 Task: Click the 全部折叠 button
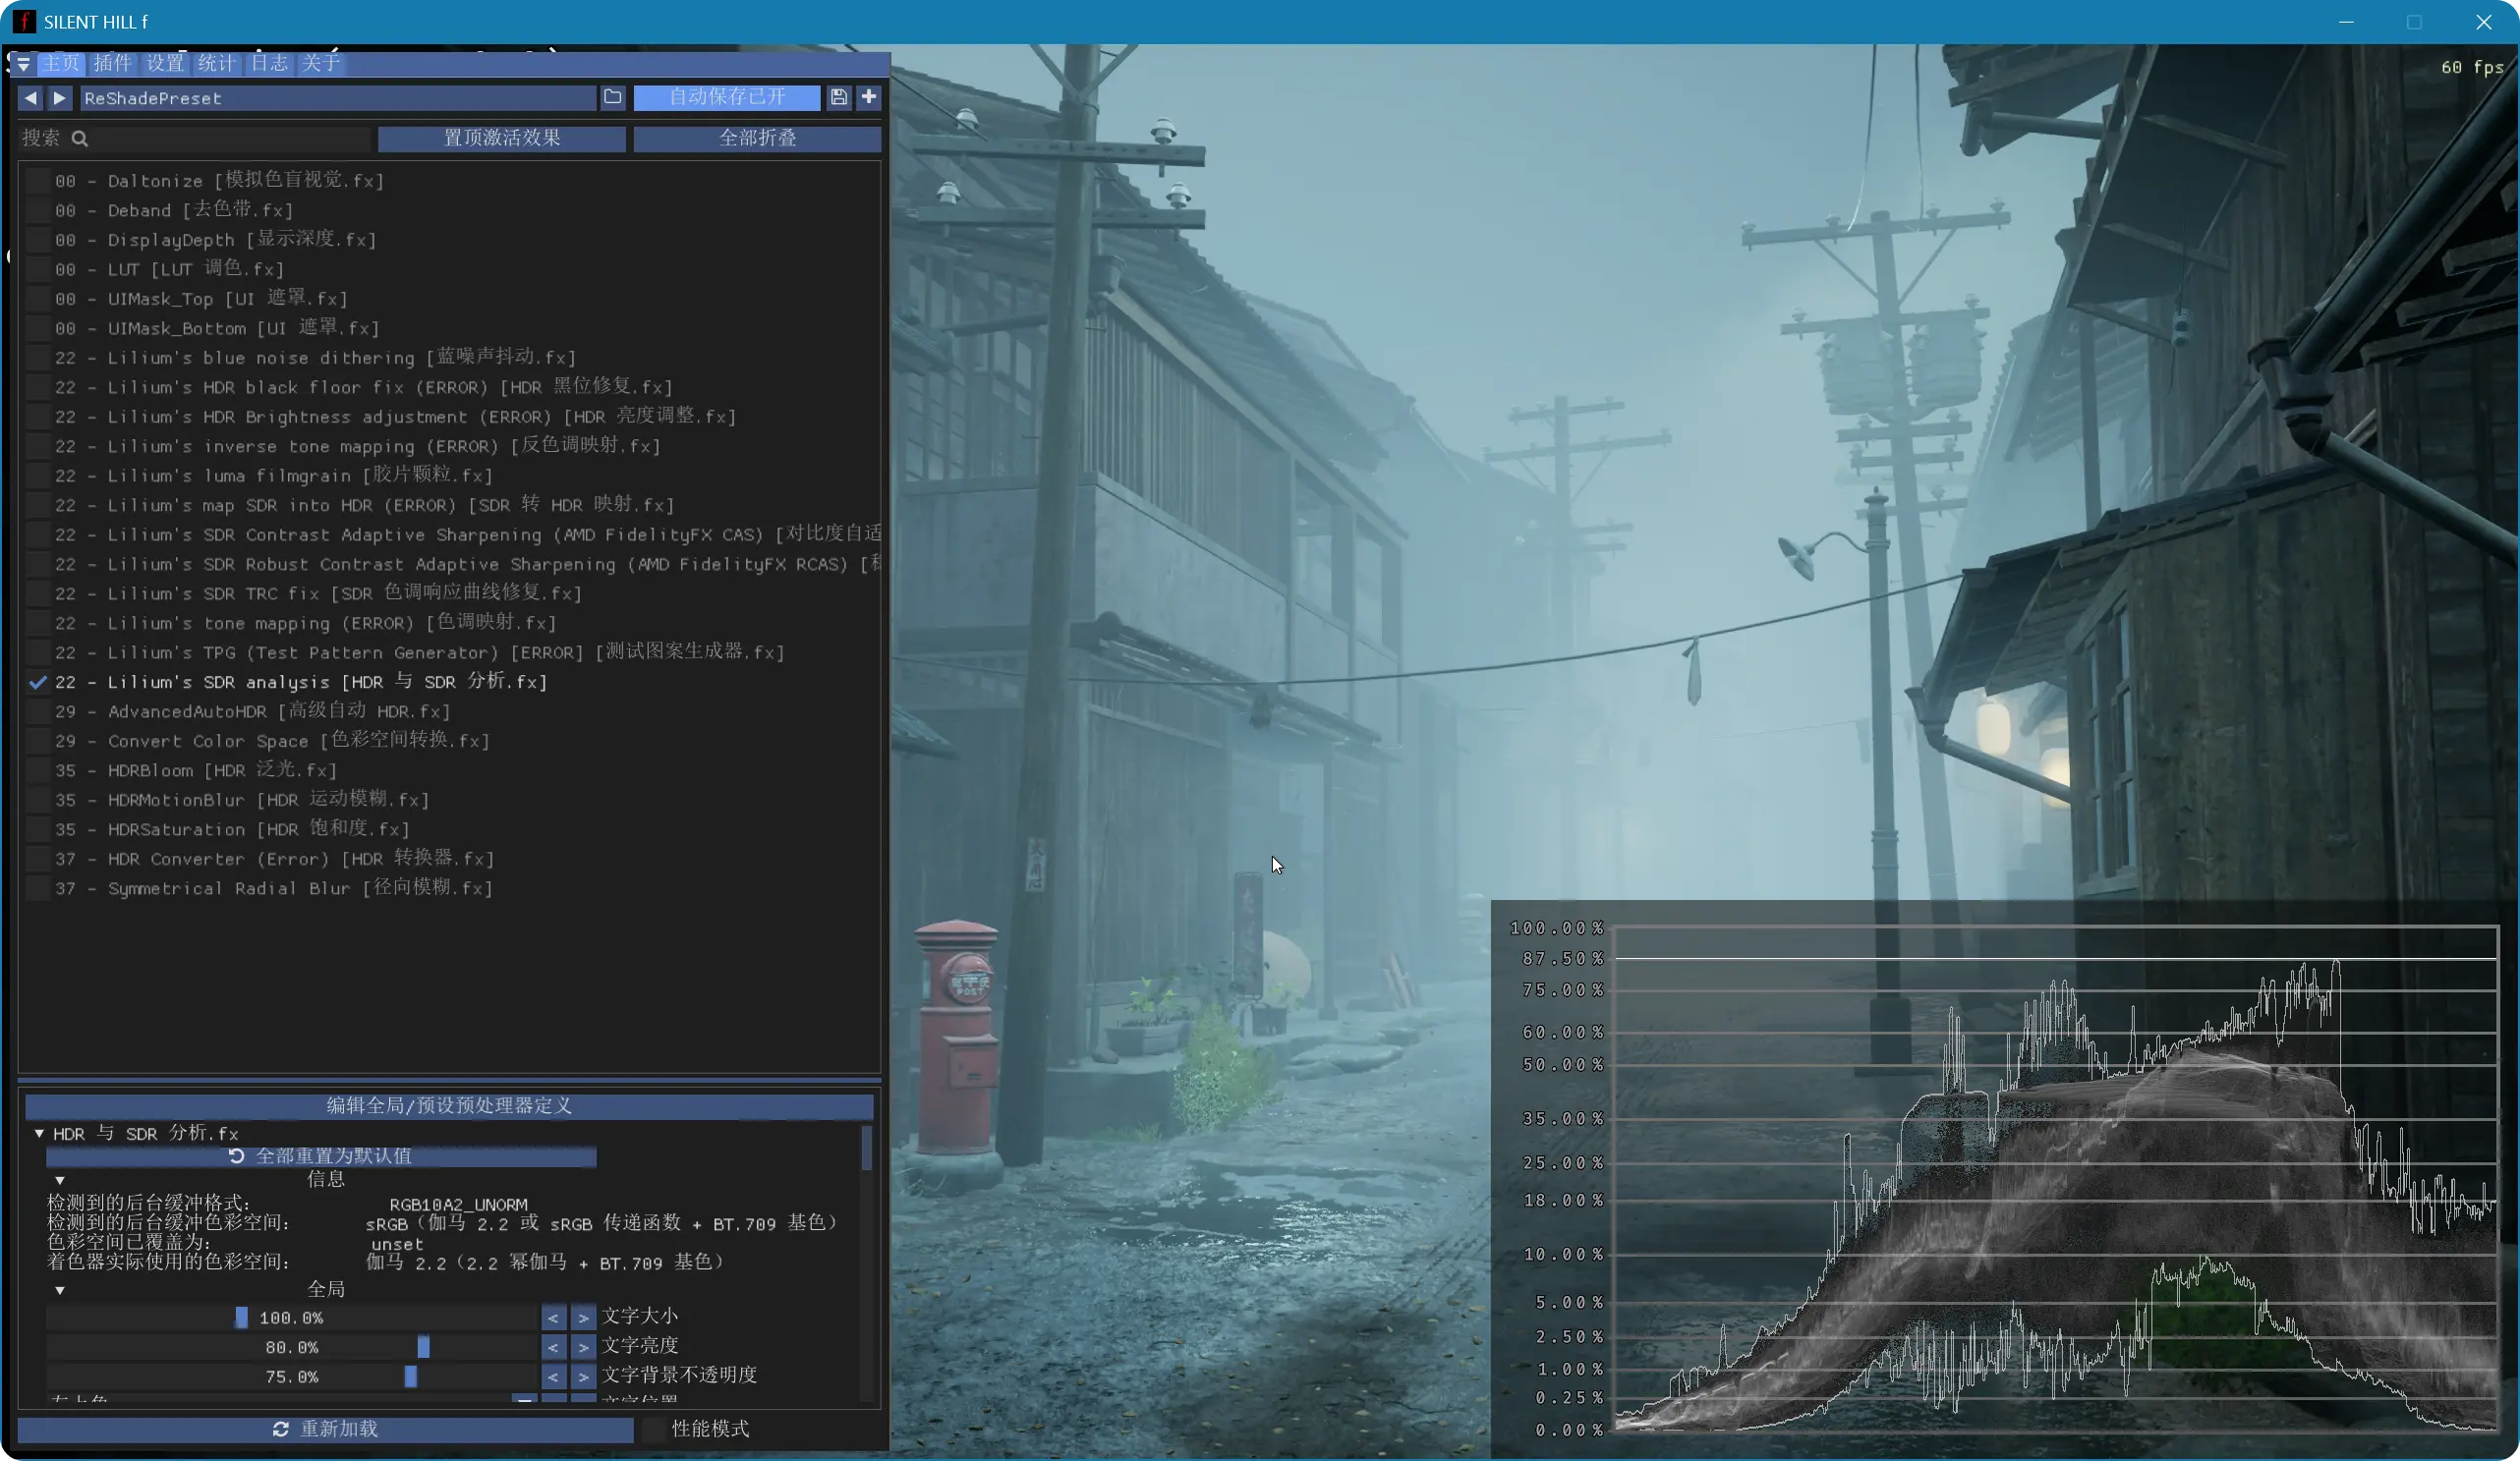(x=758, y=138)
